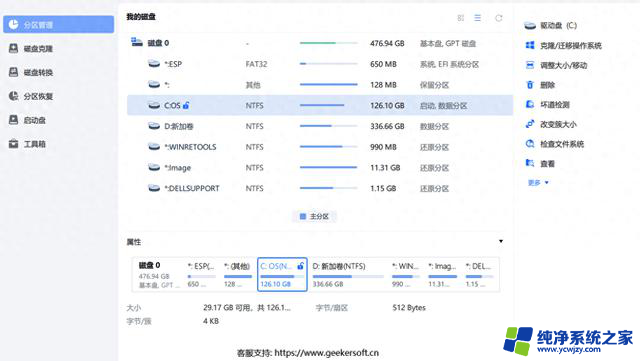Click 检查文件系统 action
The height and width of the screenshot is (361, 640).
pos(562,144)
